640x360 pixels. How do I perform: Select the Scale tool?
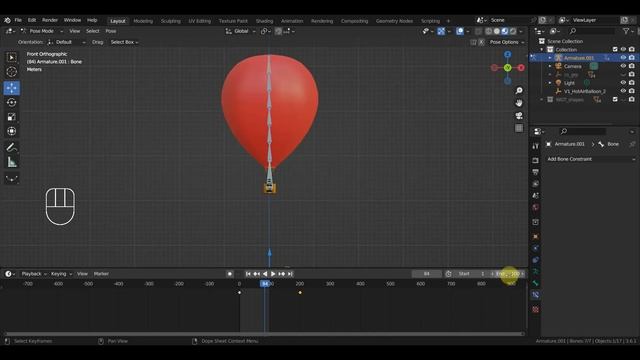(11, 117)
